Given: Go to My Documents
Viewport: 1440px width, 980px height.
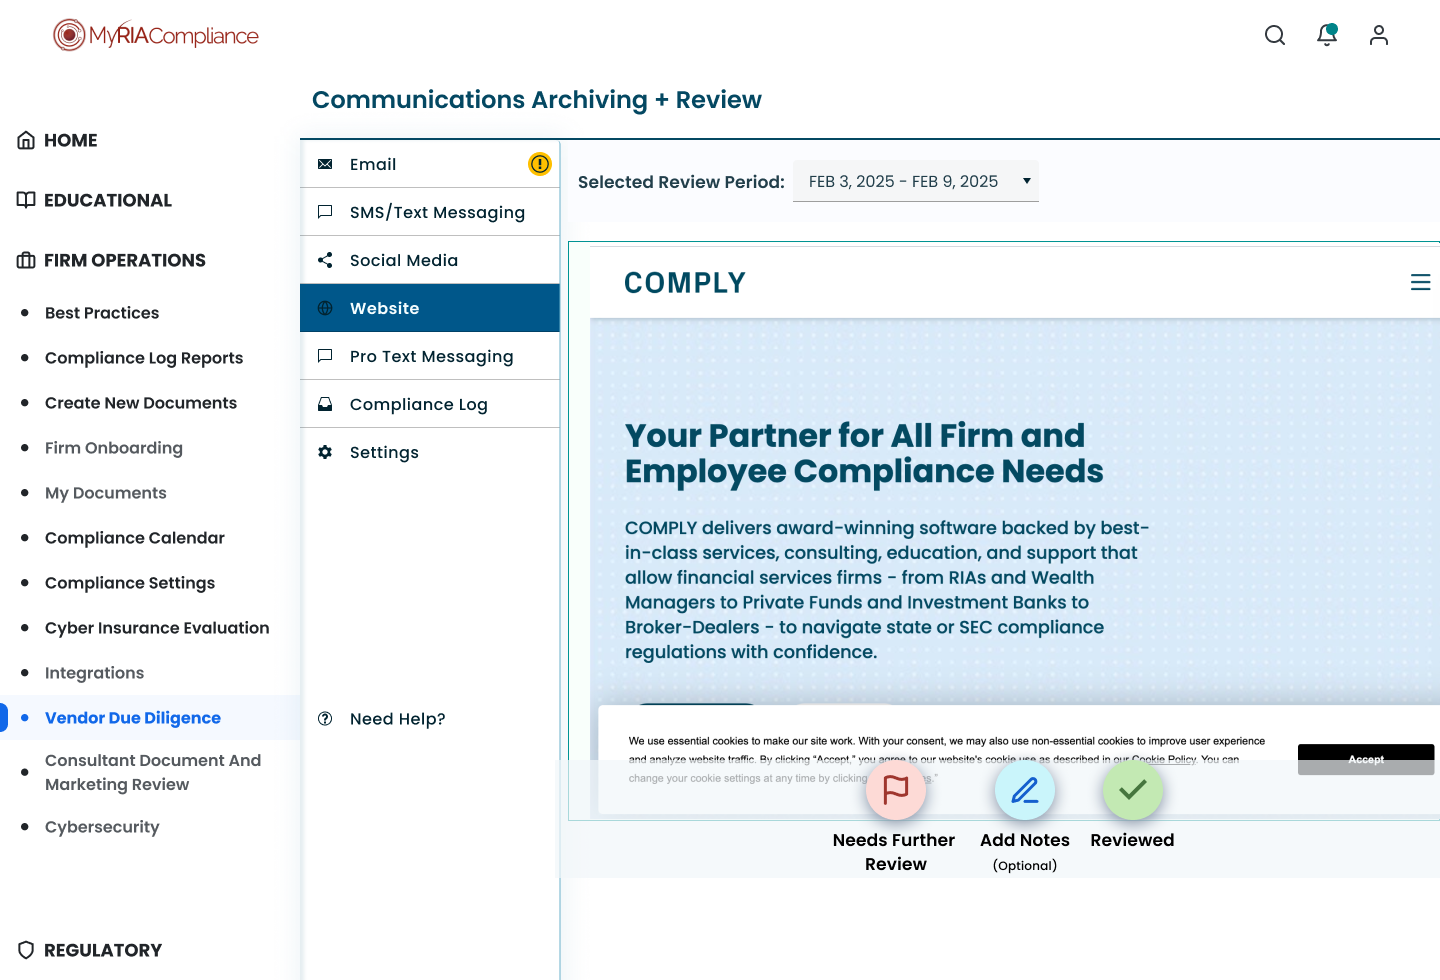Looking at the screenshot, I should (106, 493).
